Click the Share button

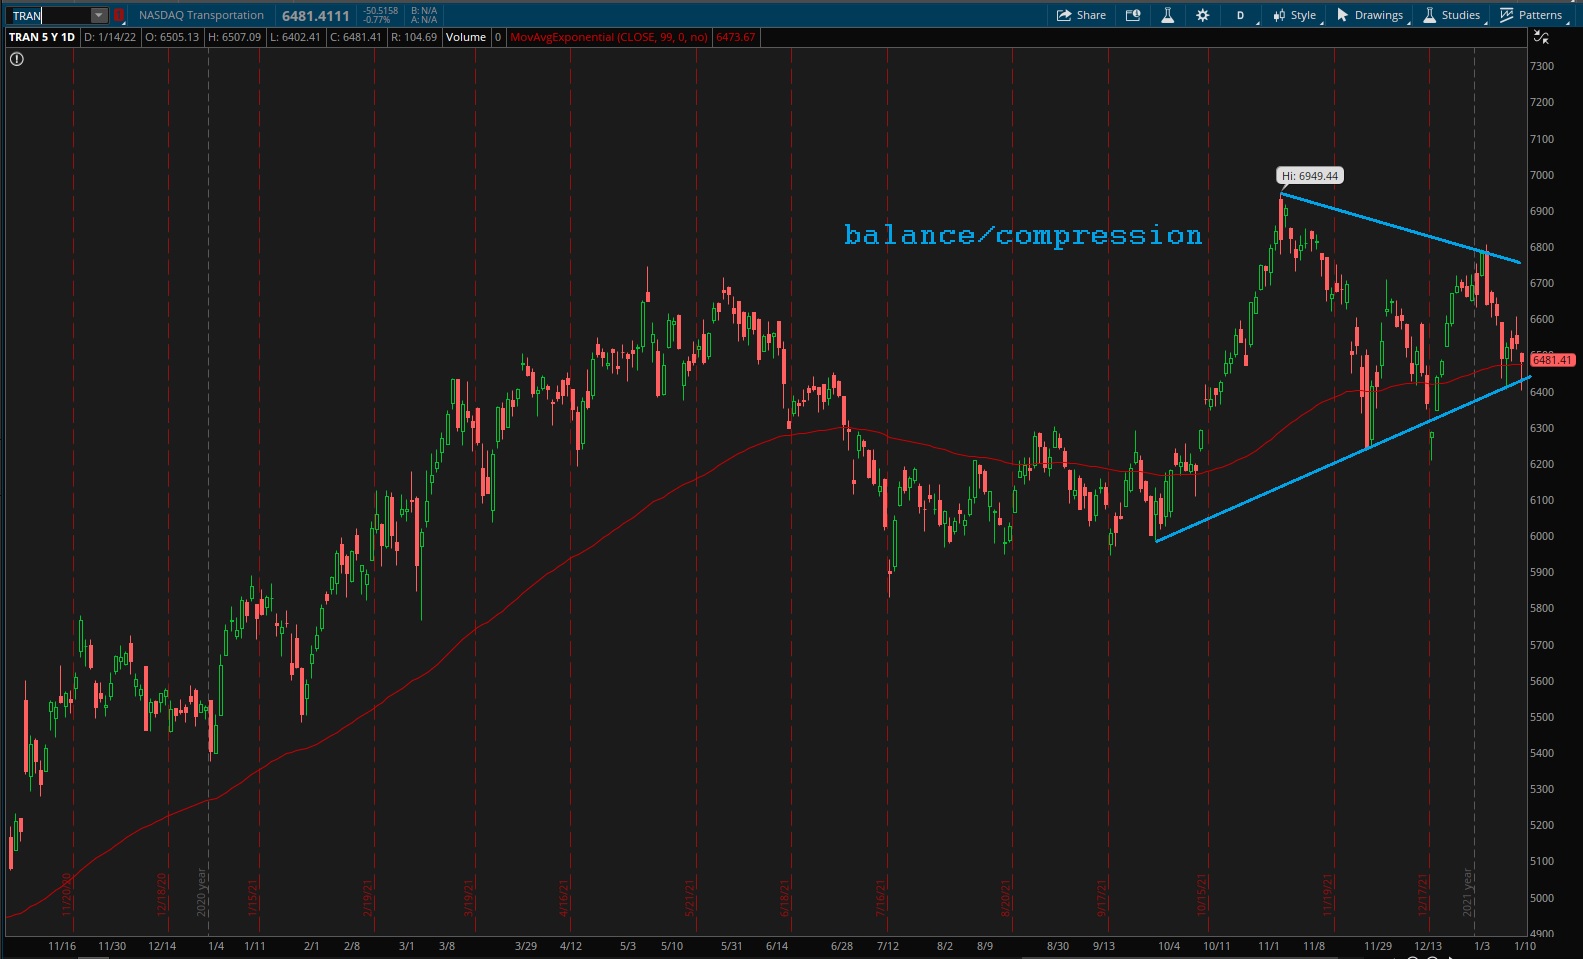[1082, 15]
